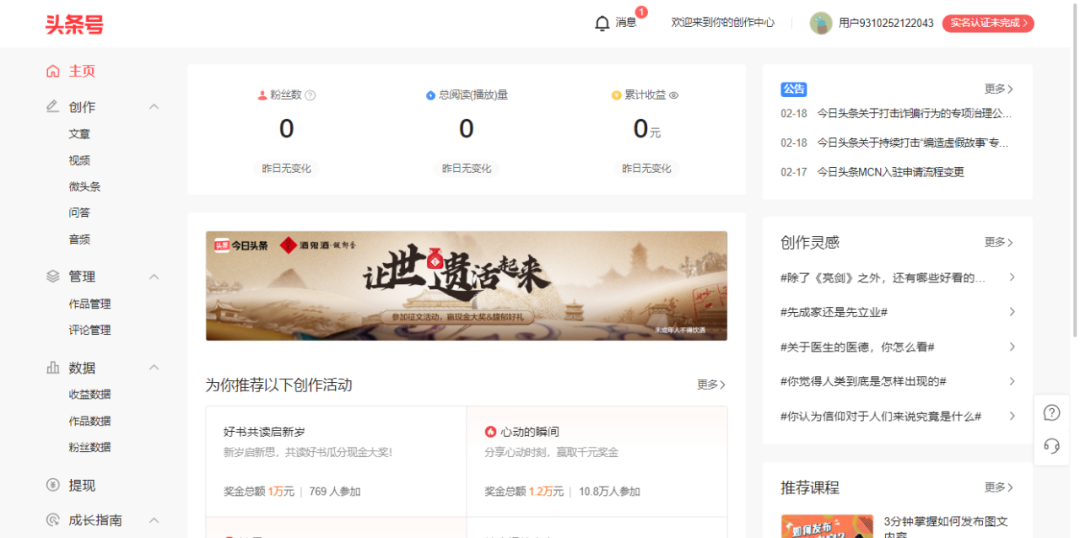The height and width of the screenshot is (538, 1080).
Task: Open announcement 今日头条MCN入驻申请流程变更
Action: pos(891,172)
